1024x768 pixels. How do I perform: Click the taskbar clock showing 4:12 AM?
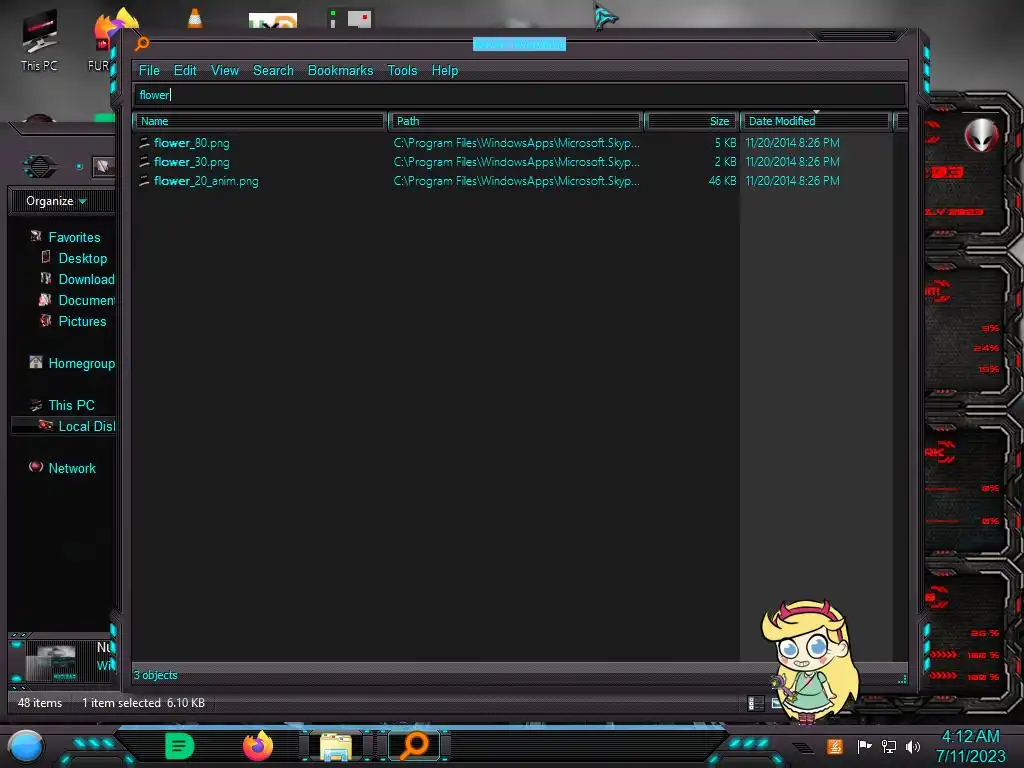pos(970,746)
